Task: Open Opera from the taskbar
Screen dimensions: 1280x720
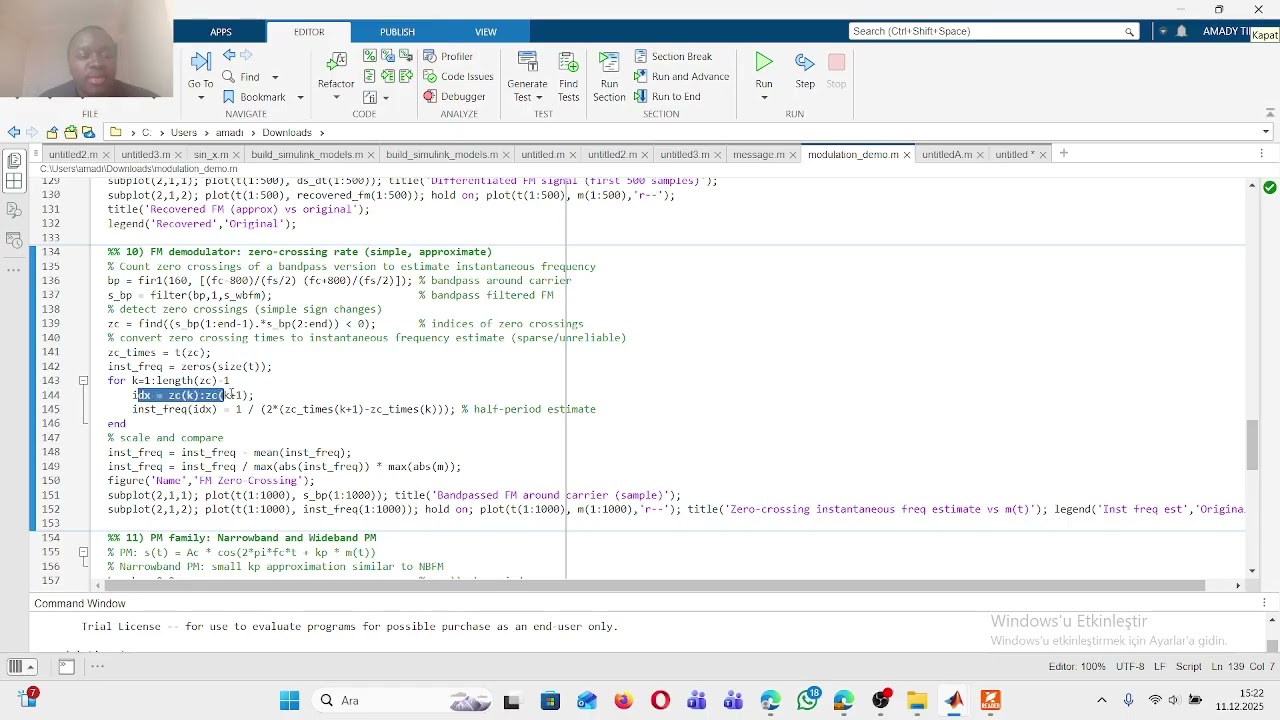Action: point(660,700)
